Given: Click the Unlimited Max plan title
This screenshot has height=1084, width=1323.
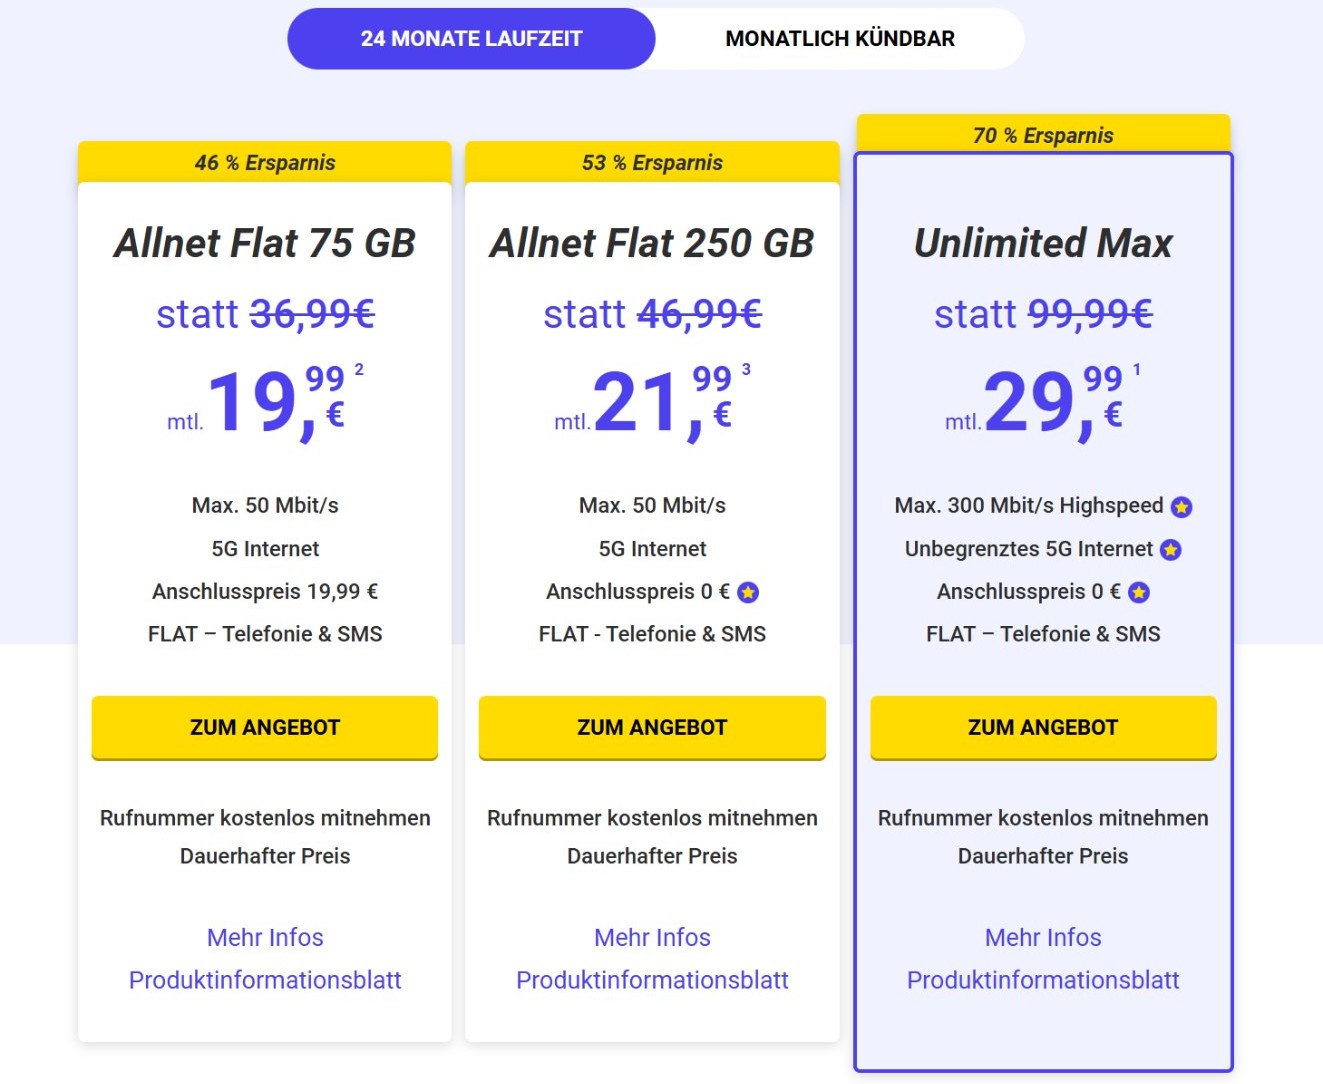Looking at the screenshot, I should pos(1043,243).
